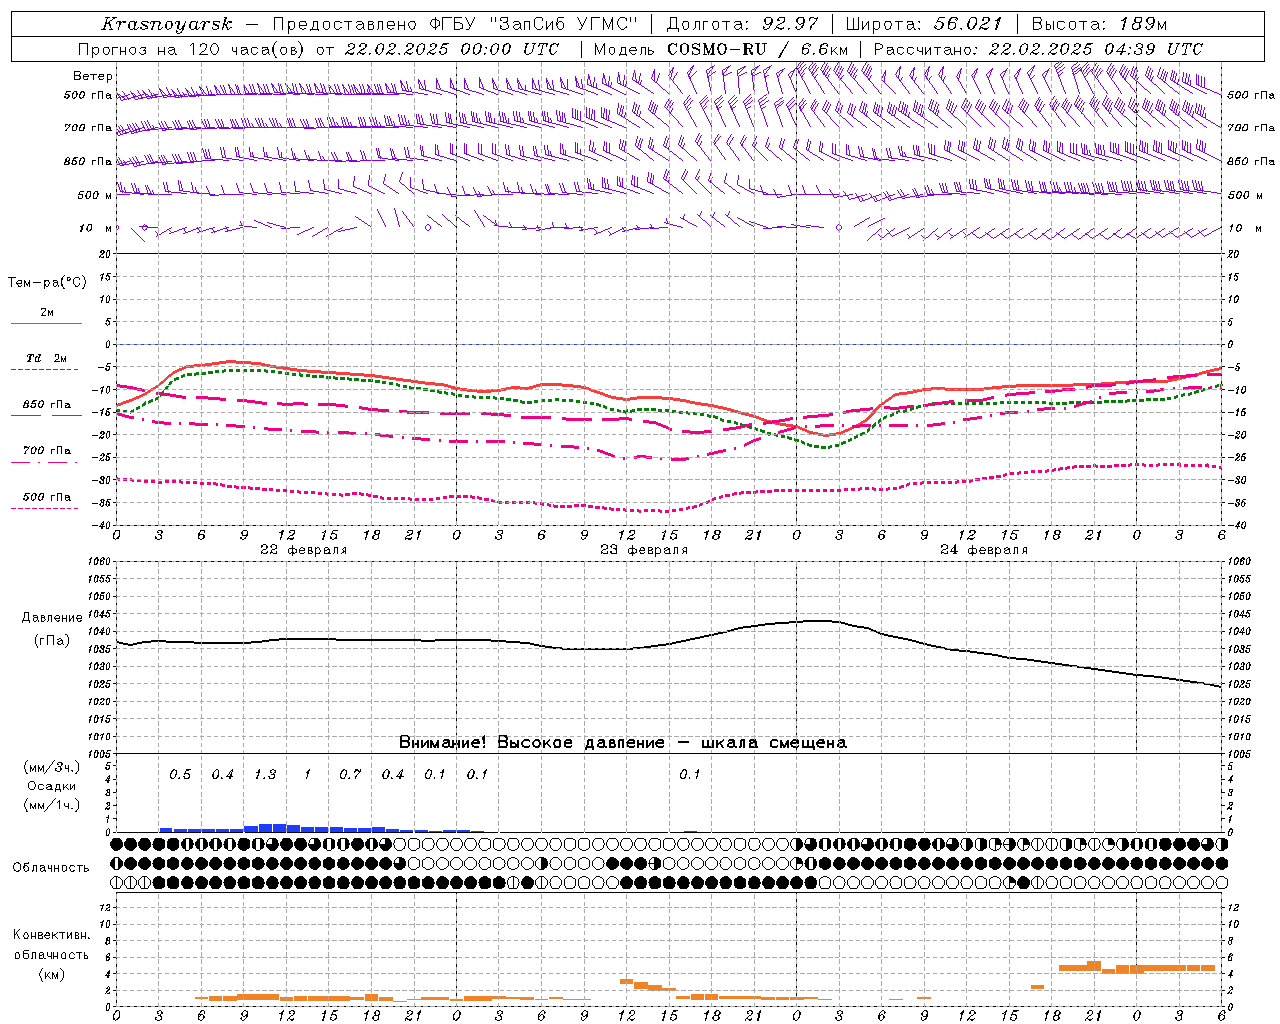Click the Тем-ра(°C) panel label
Screen dimensions: 1280x1024
point(47,282)
